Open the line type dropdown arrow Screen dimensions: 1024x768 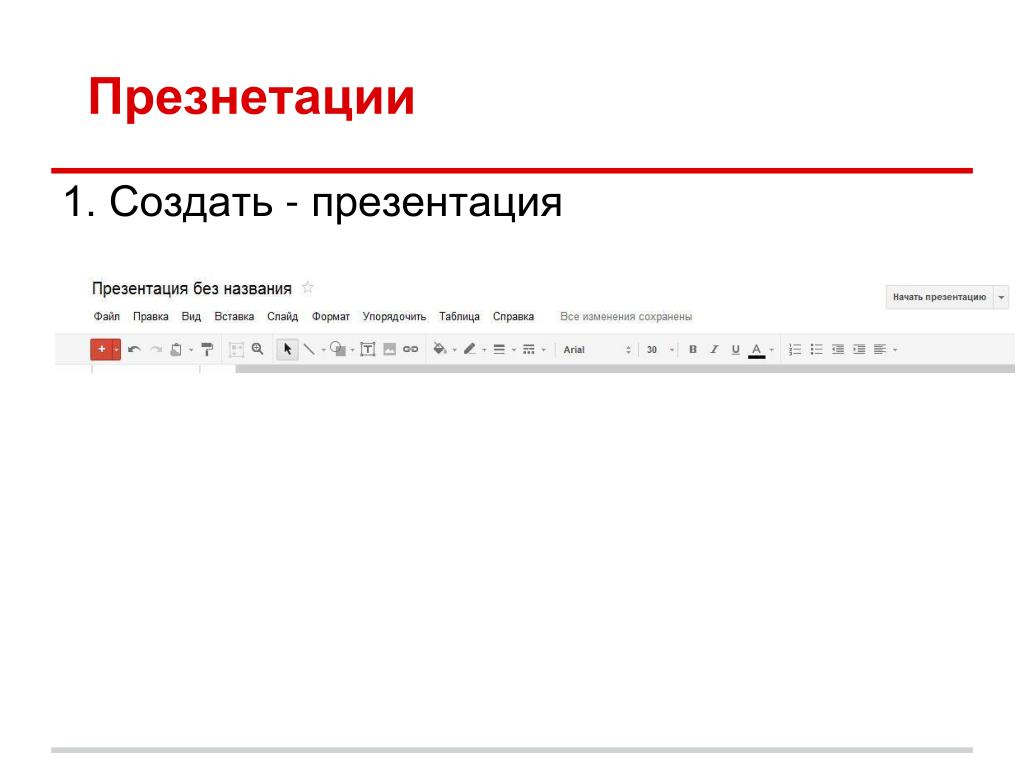click(x=323, y=350)
